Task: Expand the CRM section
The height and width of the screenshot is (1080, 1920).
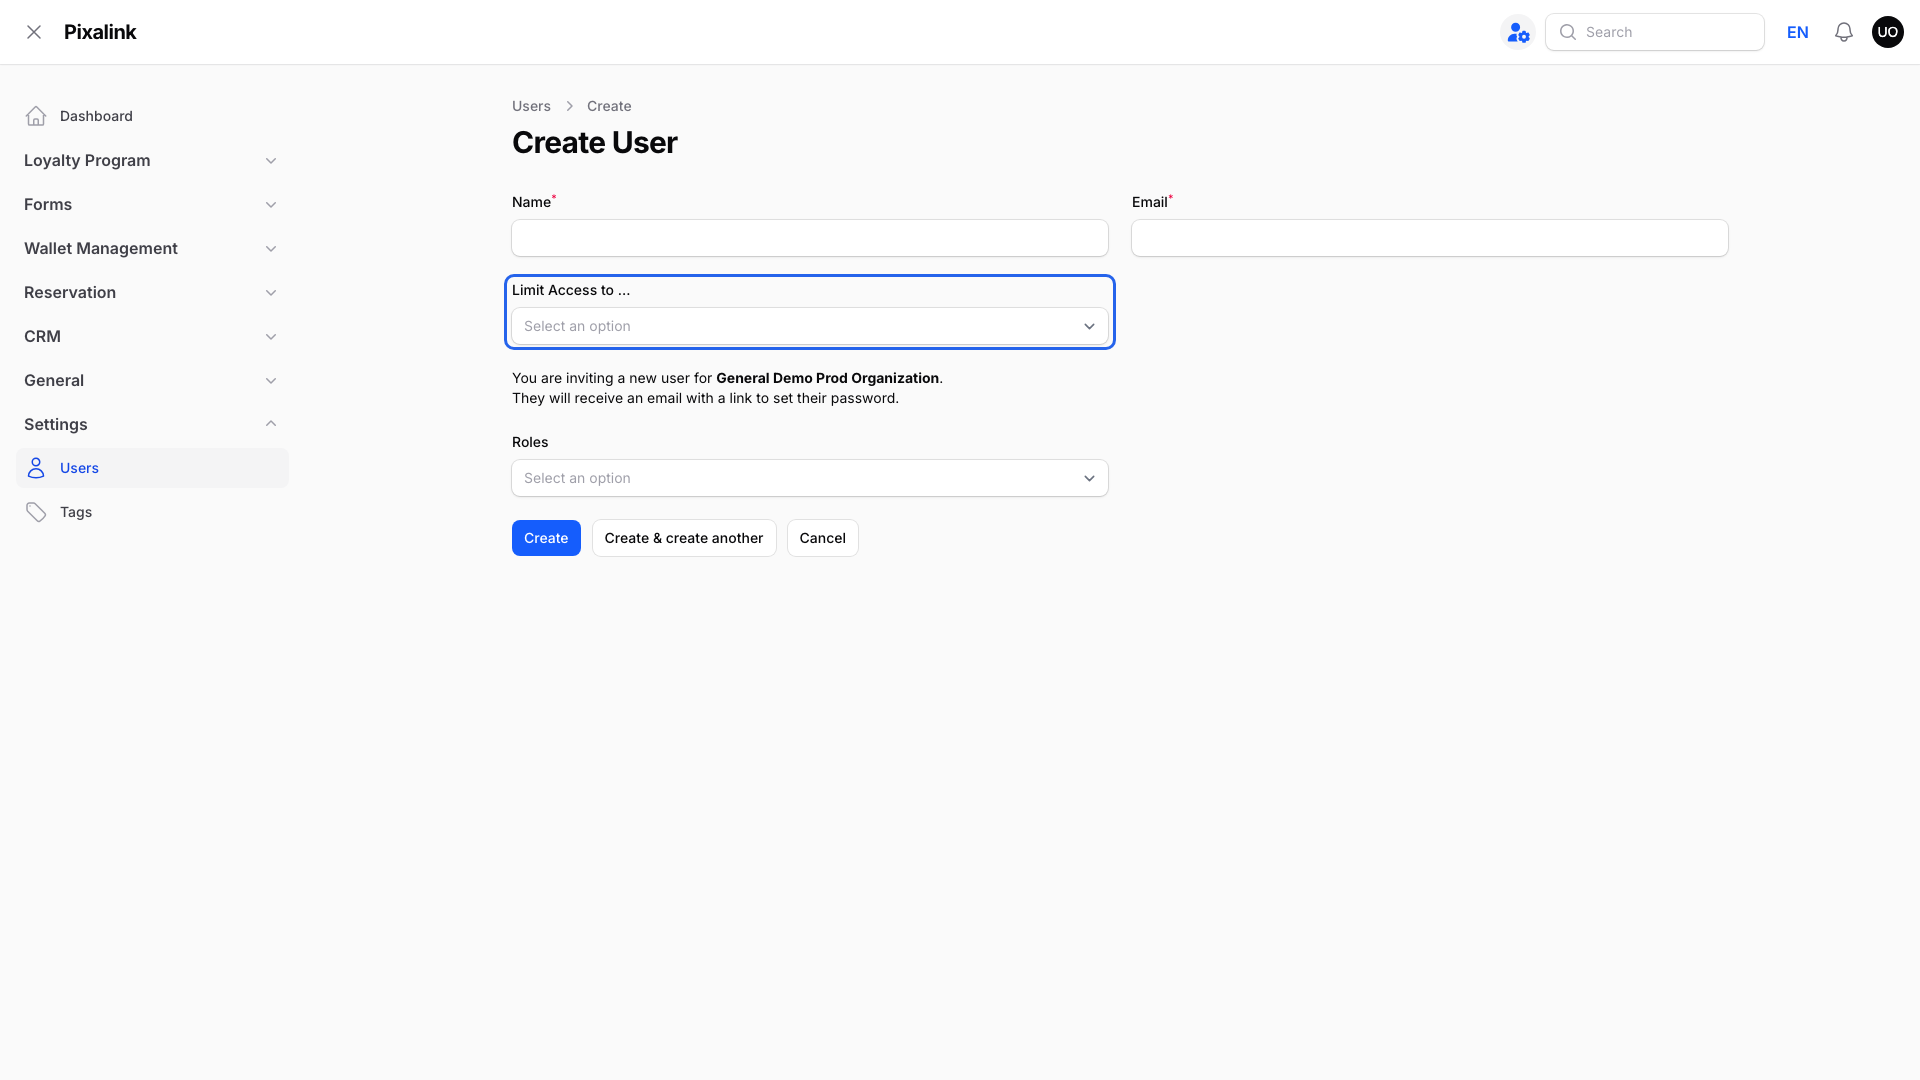Action: (x=152, y=336)
